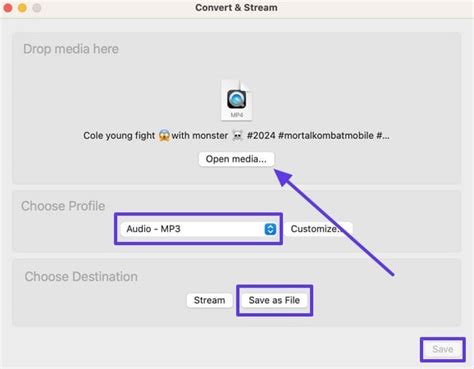Click the screaming face emoji in the file name
This screenshot has width=474, height=369.
(164, 136)
